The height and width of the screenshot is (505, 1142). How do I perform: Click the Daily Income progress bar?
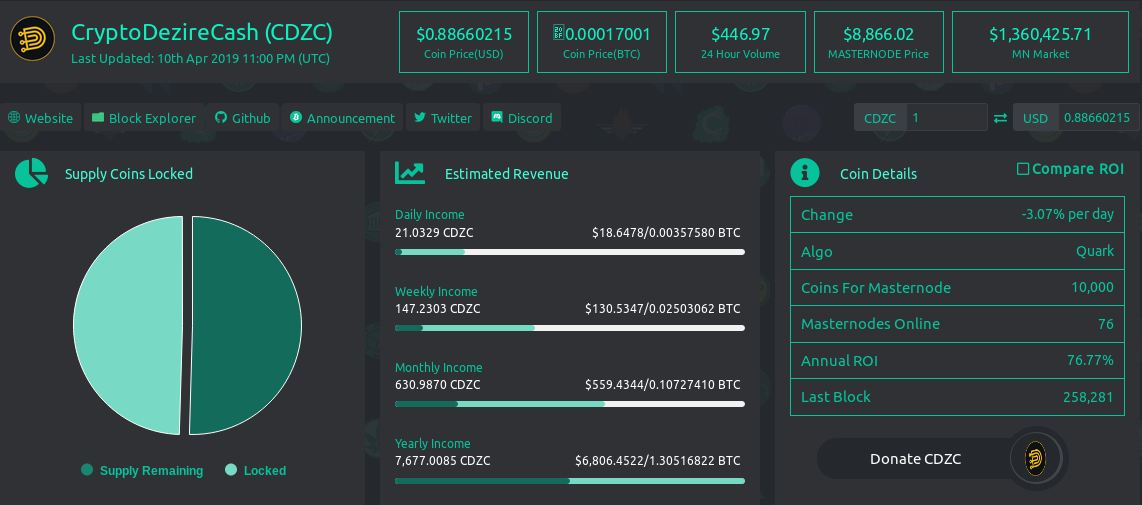point(570,252)
